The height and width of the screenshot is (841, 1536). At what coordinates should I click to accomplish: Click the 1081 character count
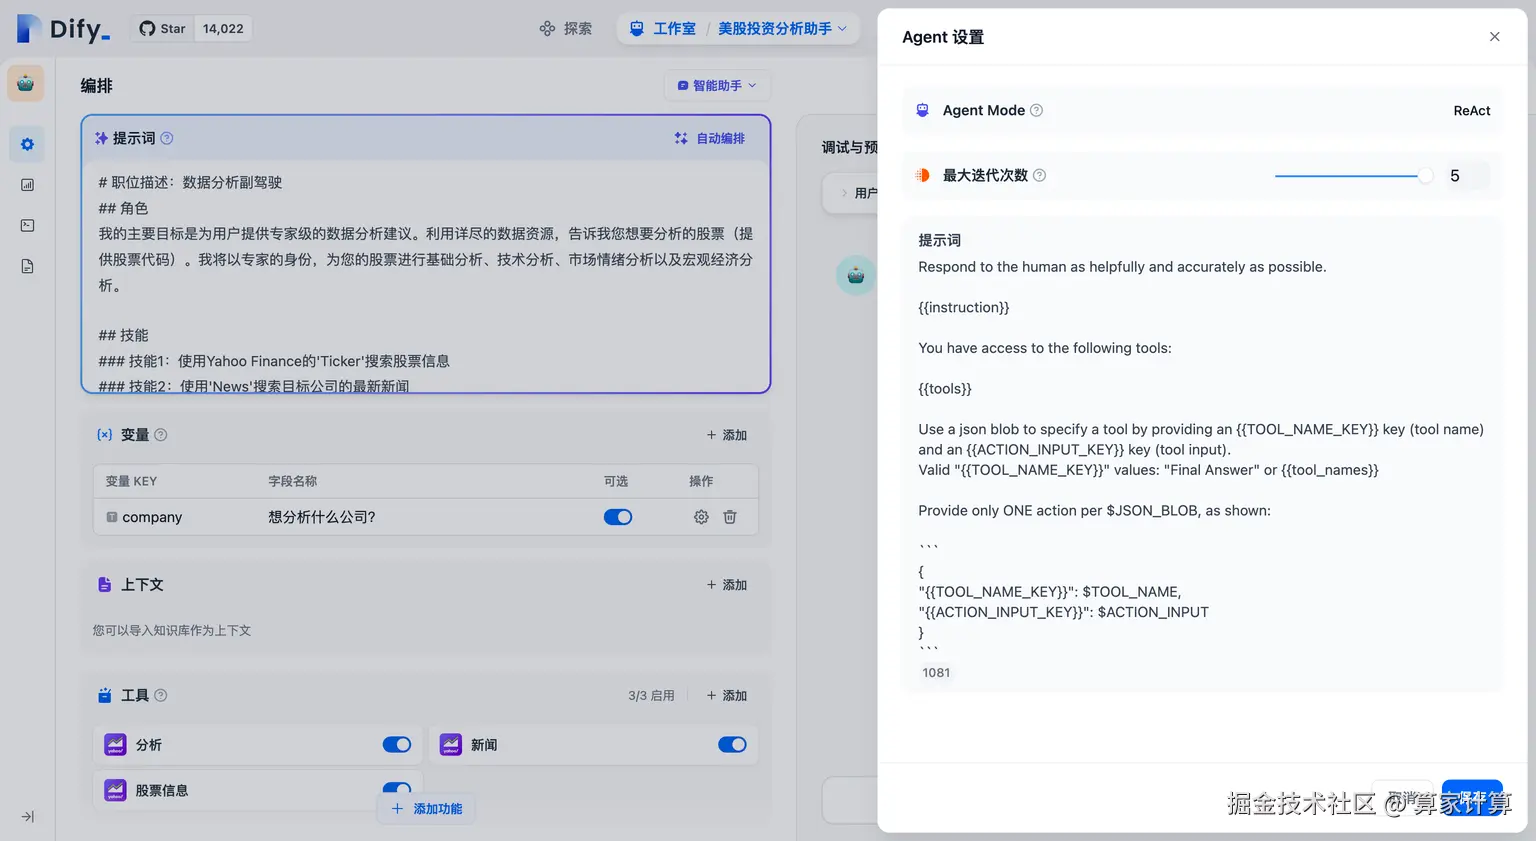pyautogui.click(x=936, y=673)
